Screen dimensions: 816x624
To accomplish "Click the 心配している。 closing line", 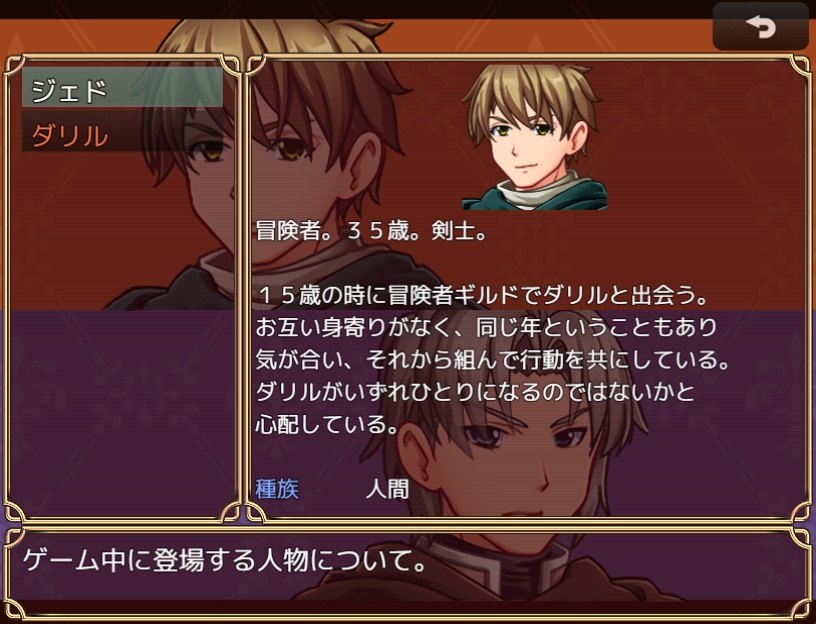I will [328, 425].
